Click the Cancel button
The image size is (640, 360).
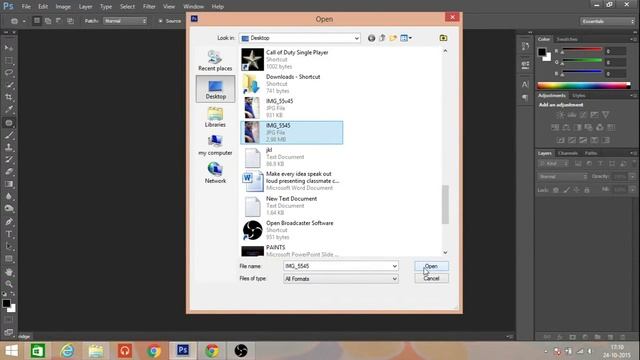click(431, 278)
